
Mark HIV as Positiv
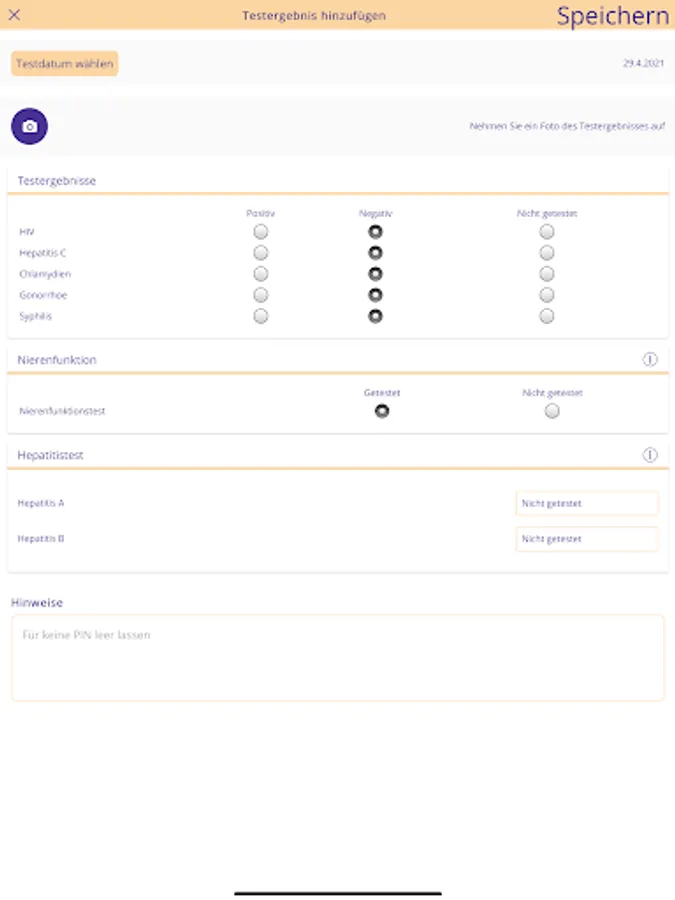pyautogui.click(x=261, y=232)
